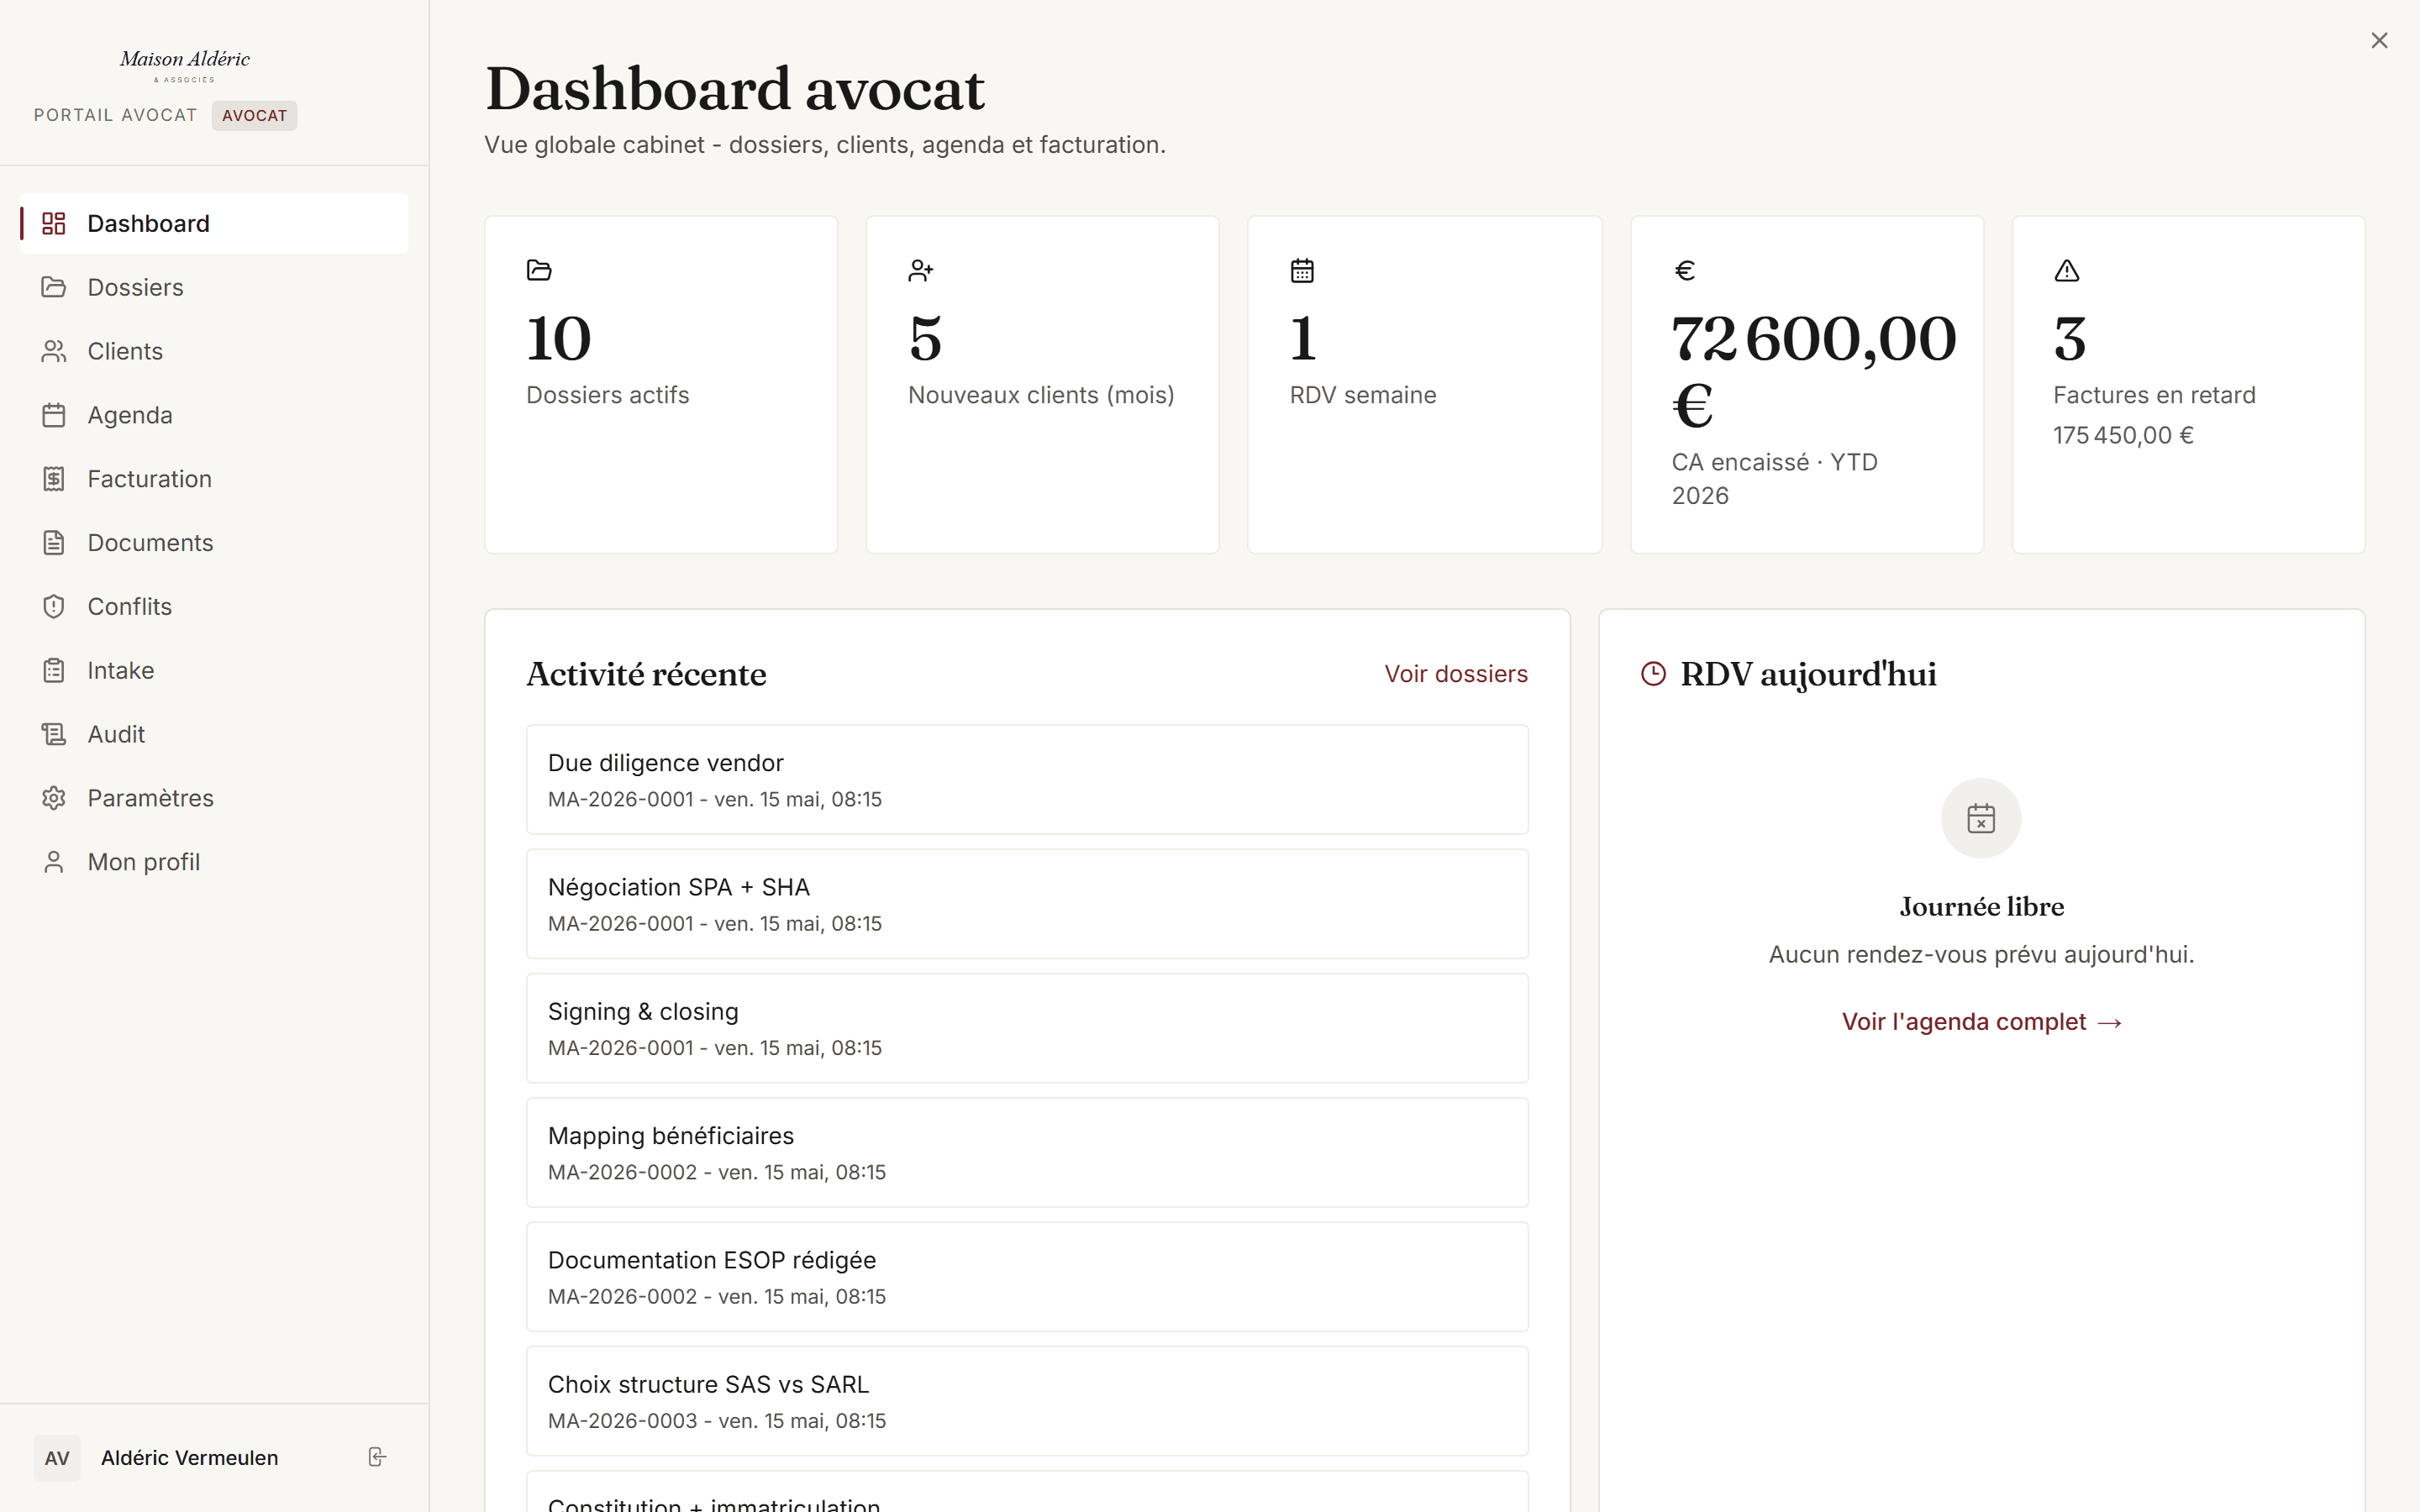Click the Documents file icon in sidebar
The width and height of the screenshot is (2420, 1512).
(x=54, y=543)
